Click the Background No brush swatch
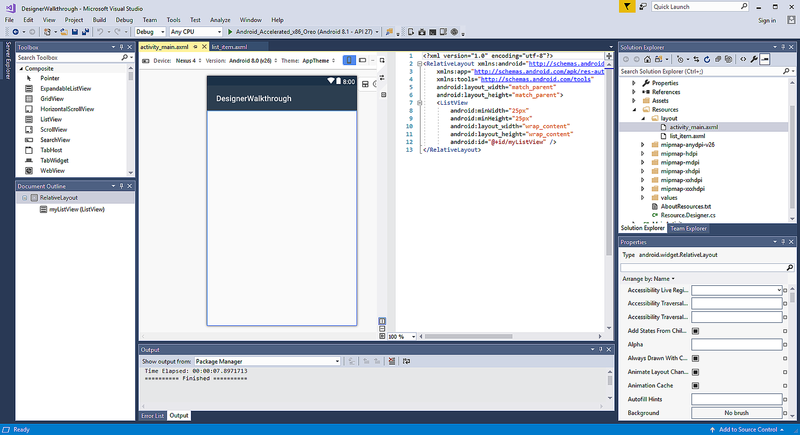 click(x=735, y=413)
